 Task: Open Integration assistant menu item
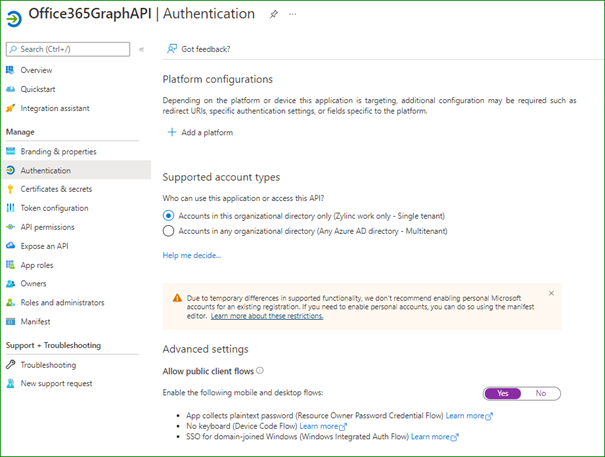[55, 108]
